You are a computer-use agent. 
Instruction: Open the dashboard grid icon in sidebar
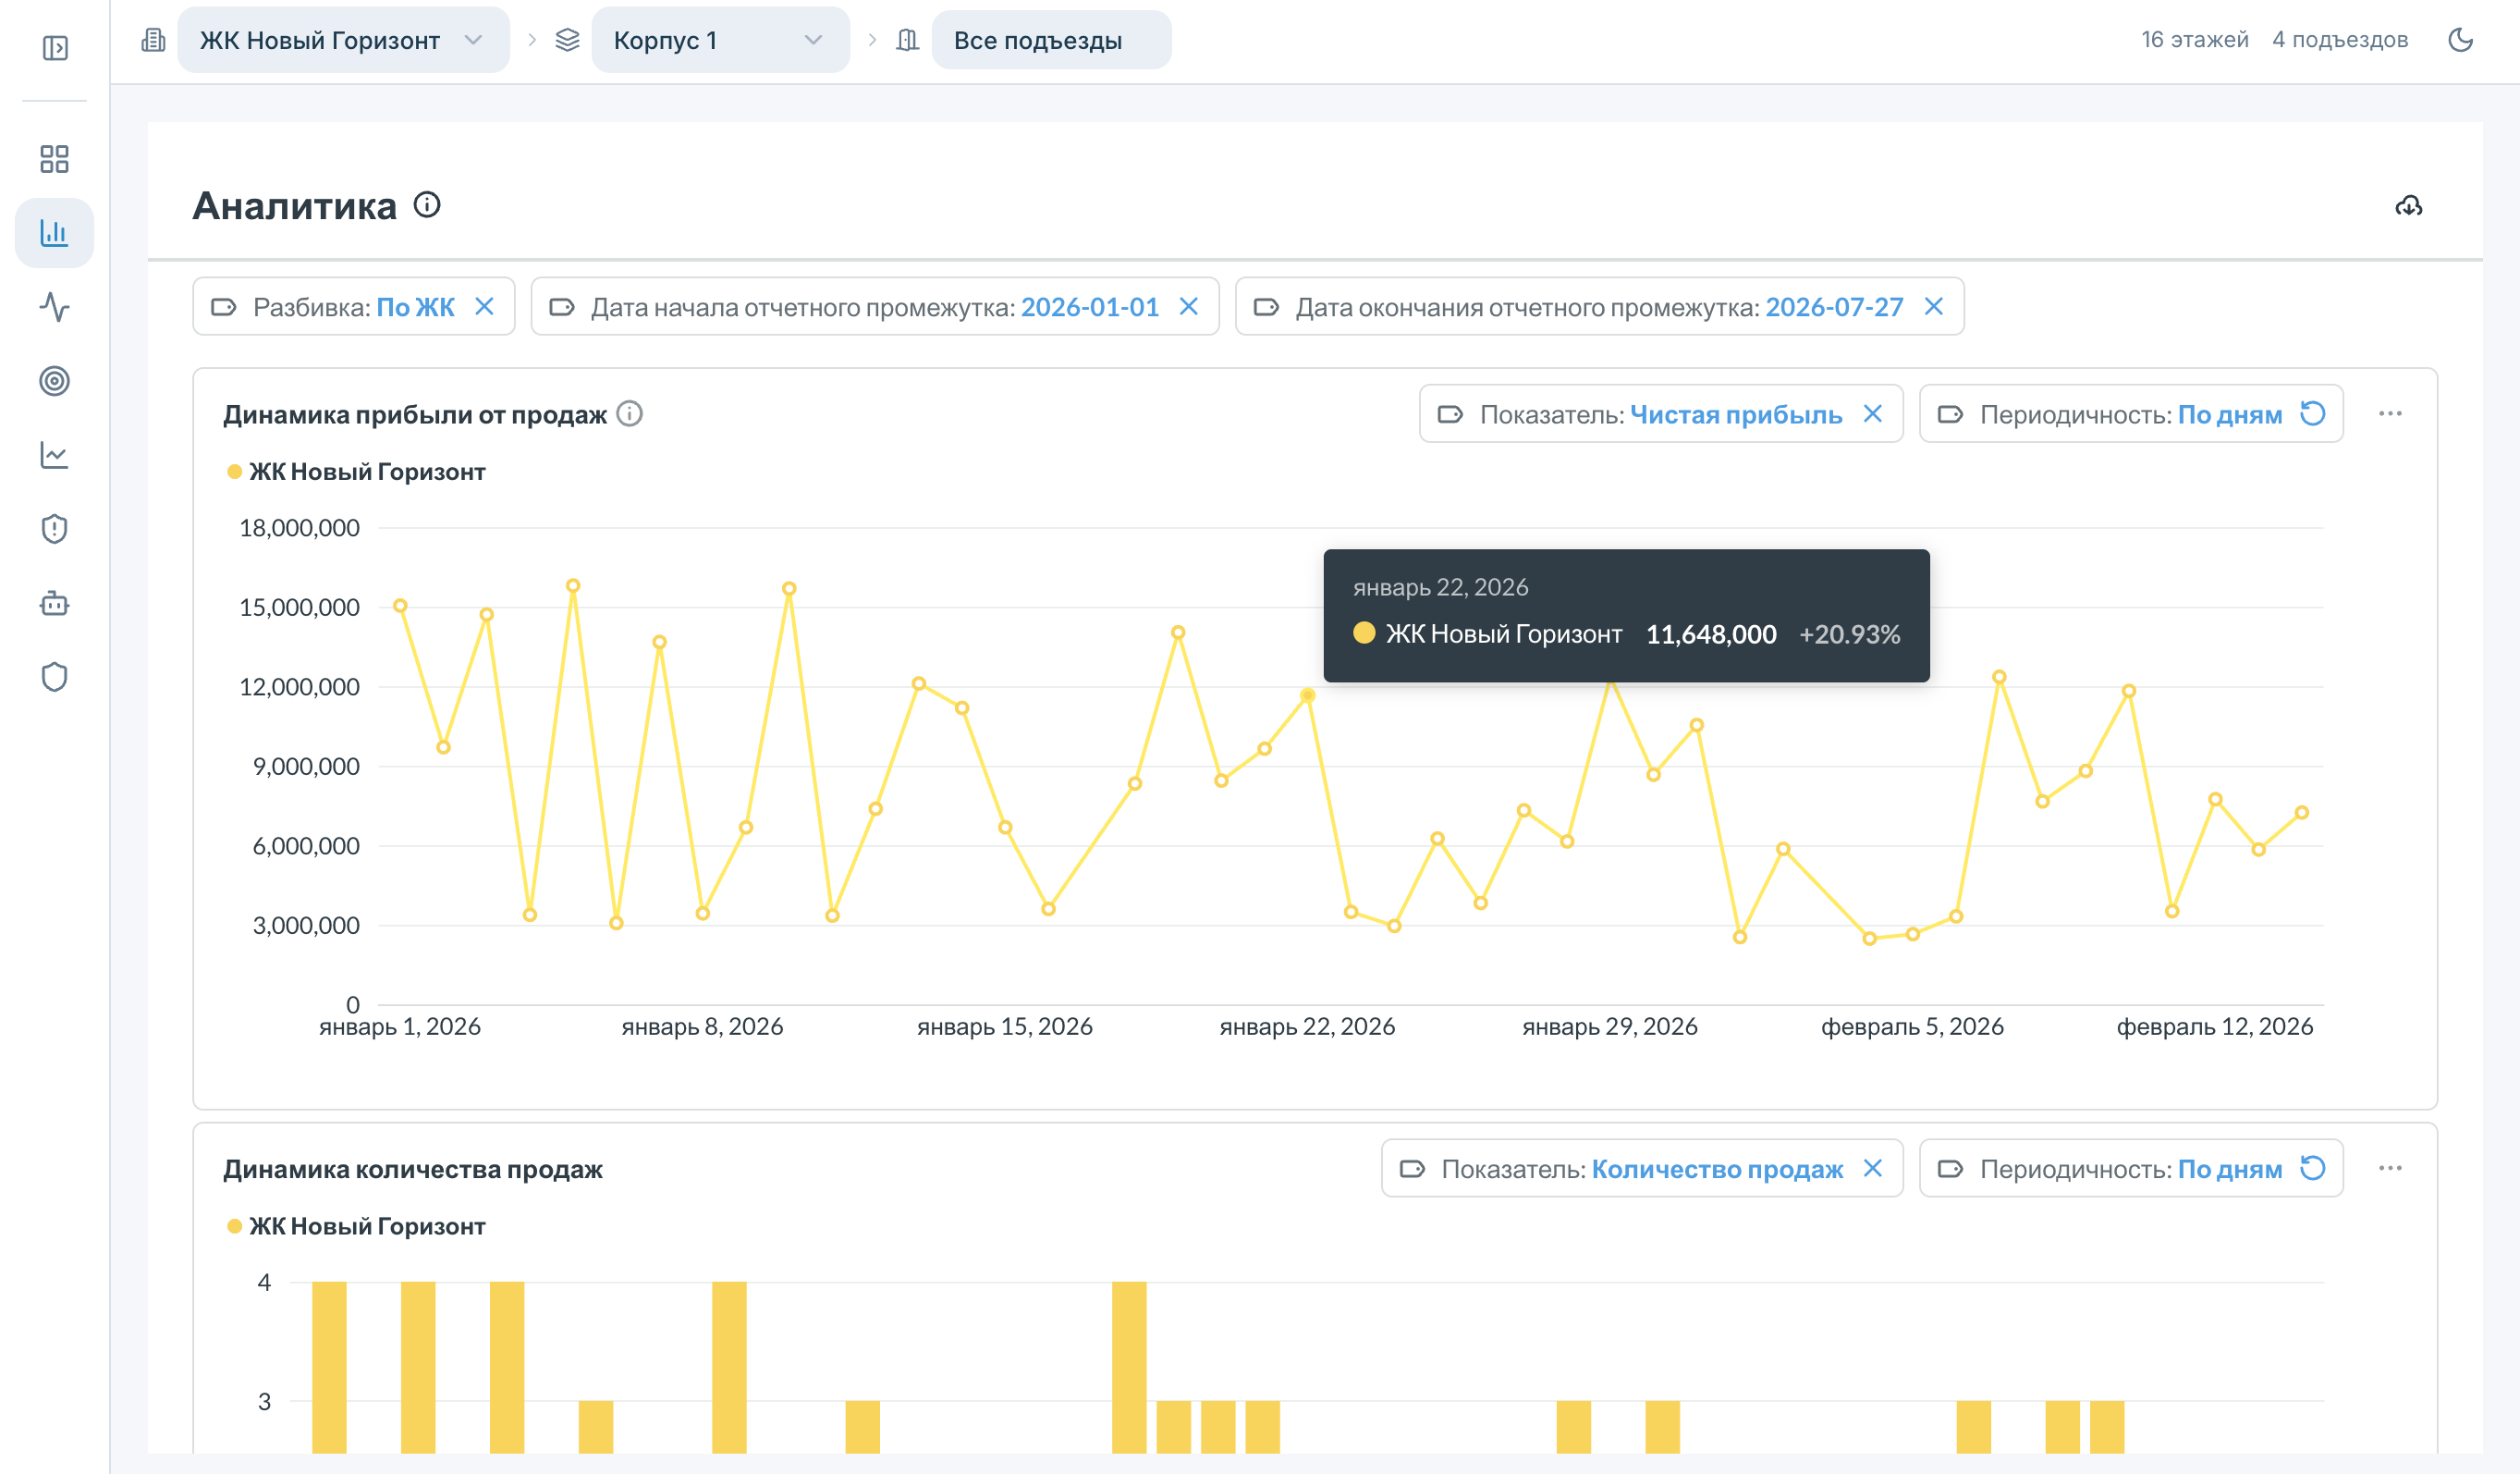54,159
